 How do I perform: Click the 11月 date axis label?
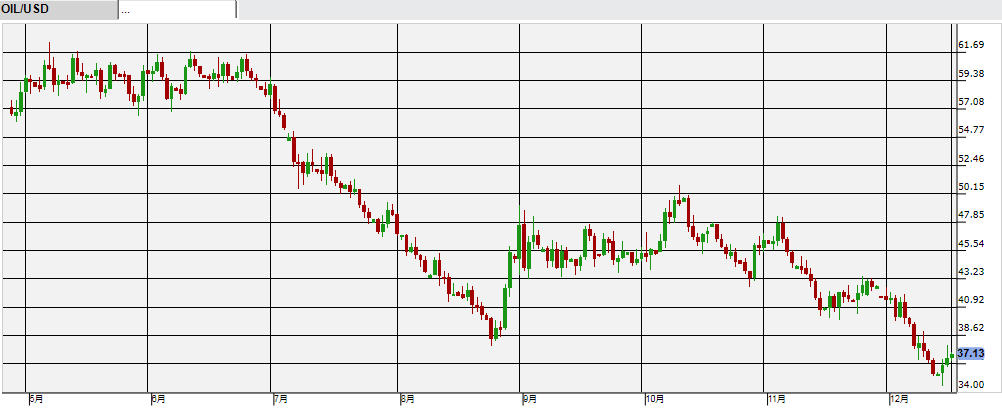coord(776,400)
